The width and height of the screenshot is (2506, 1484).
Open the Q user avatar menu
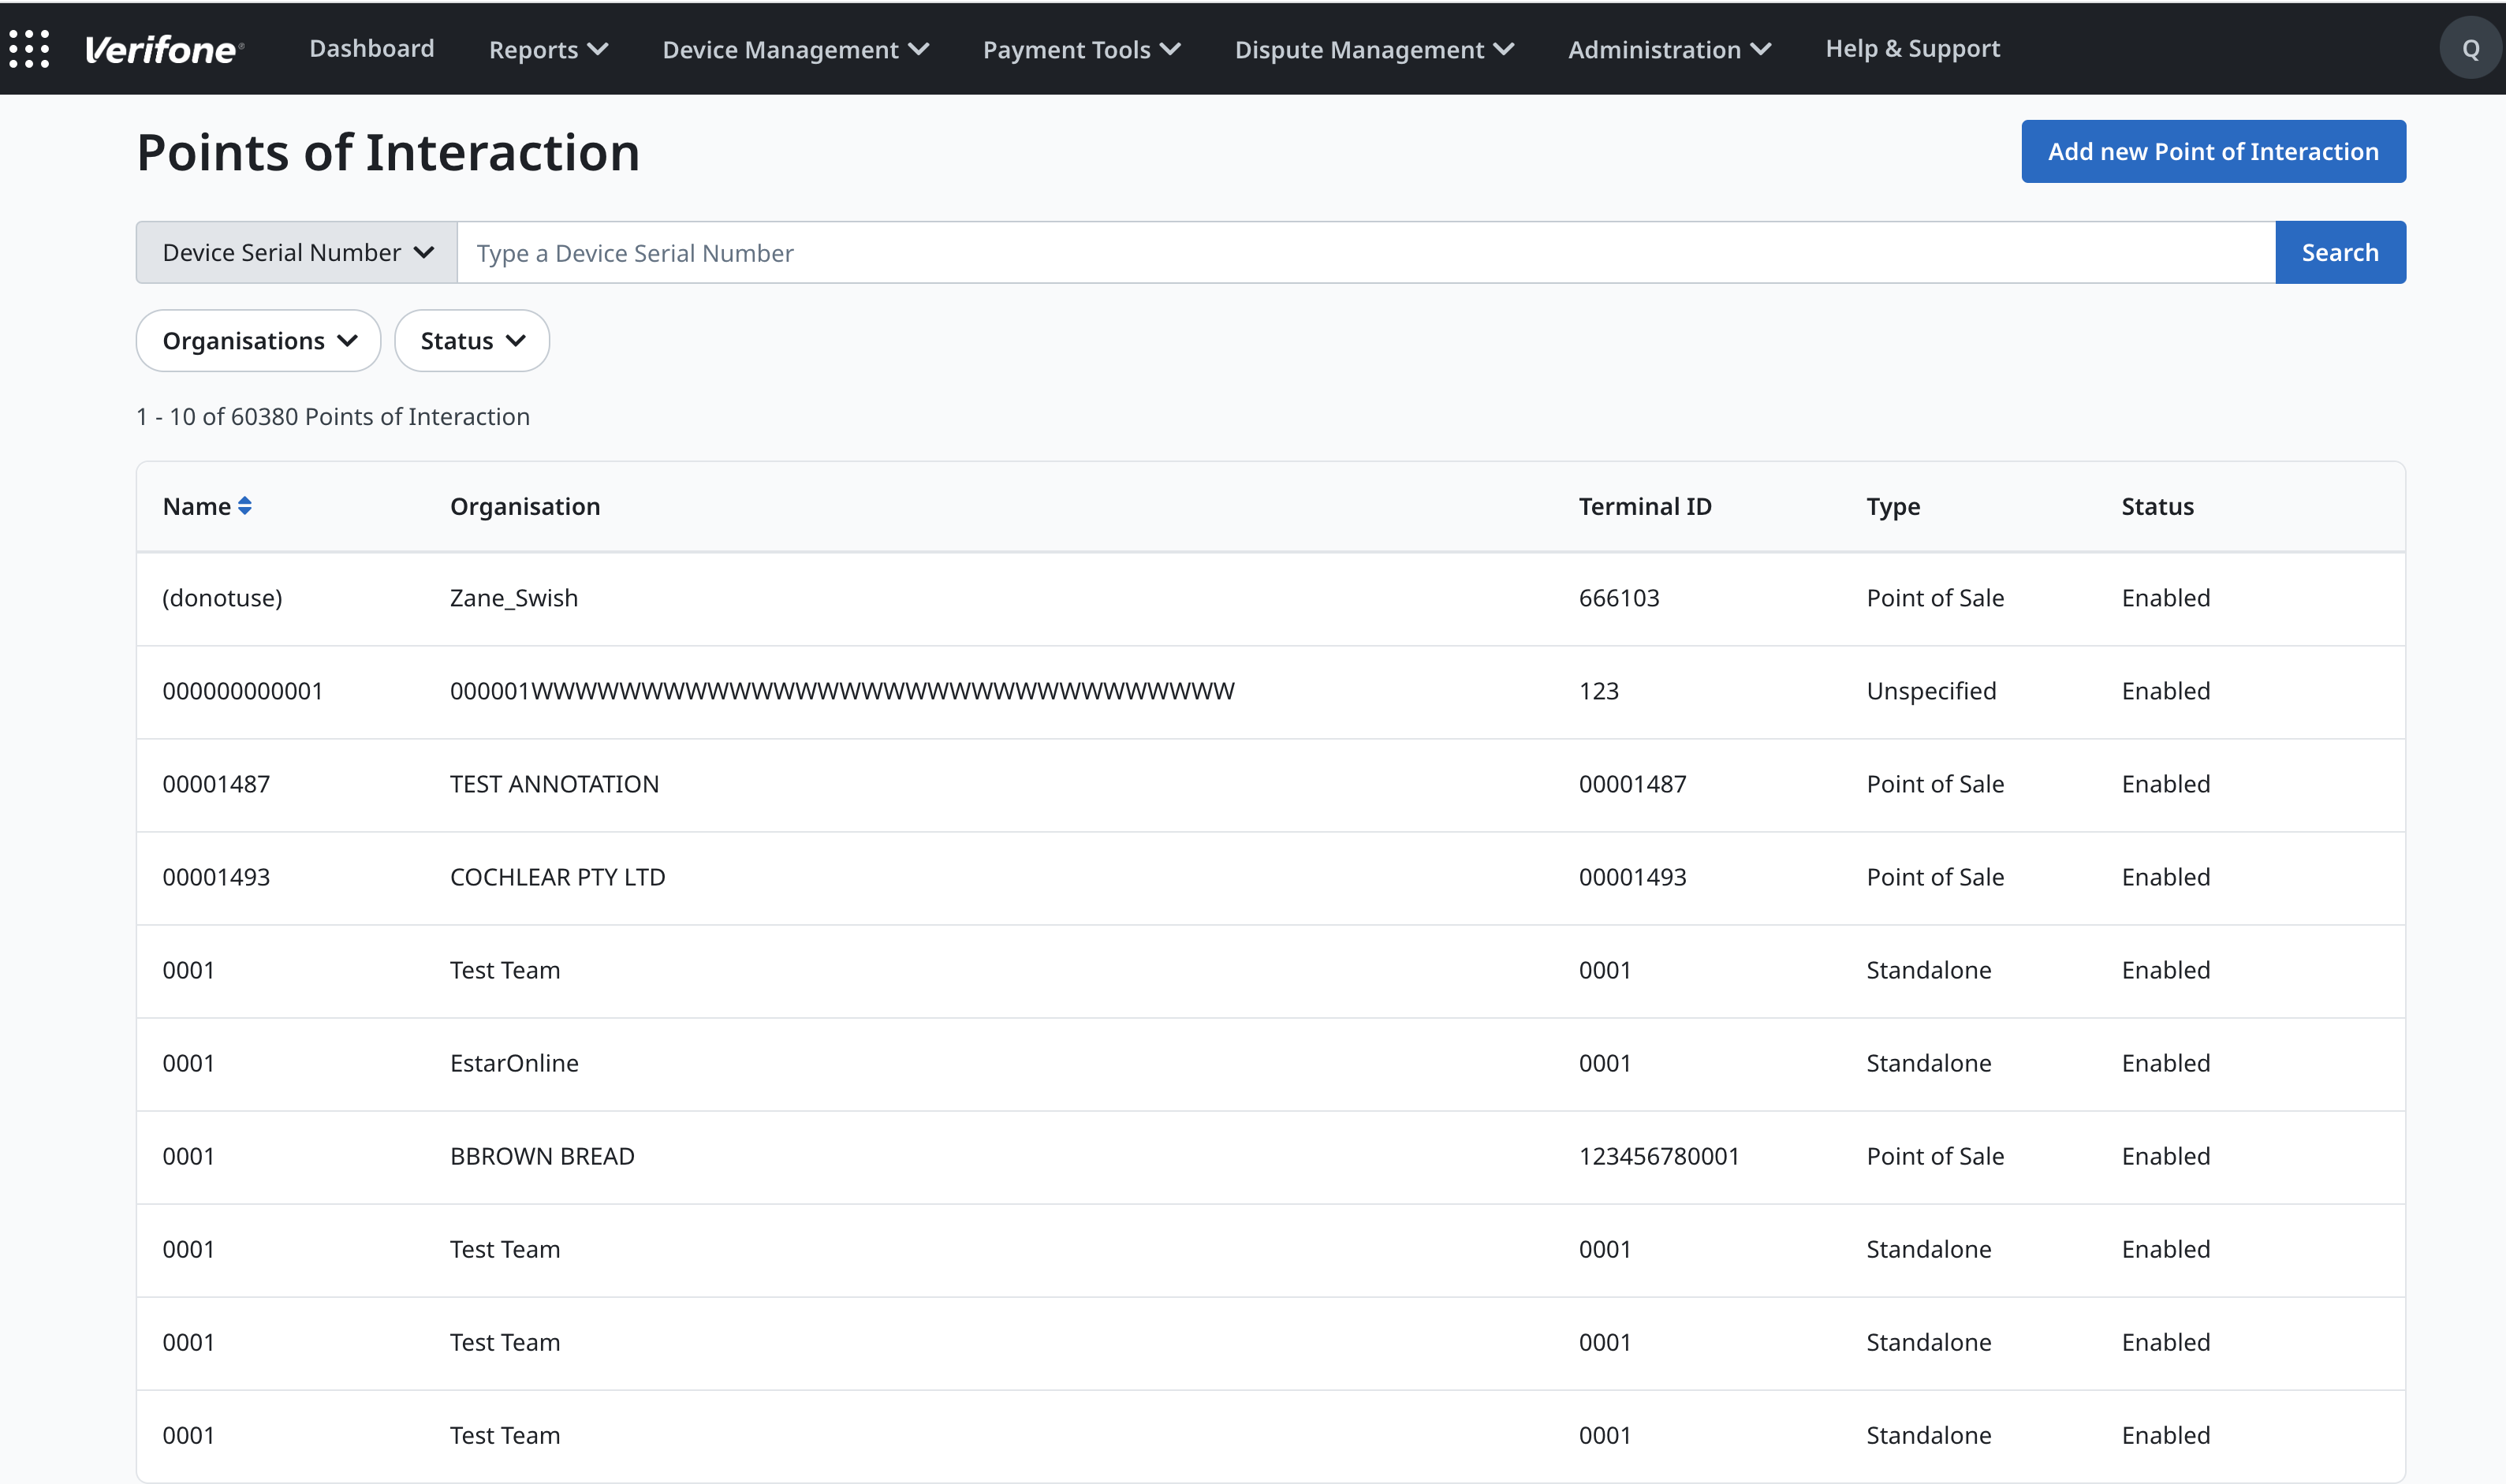2470,49
